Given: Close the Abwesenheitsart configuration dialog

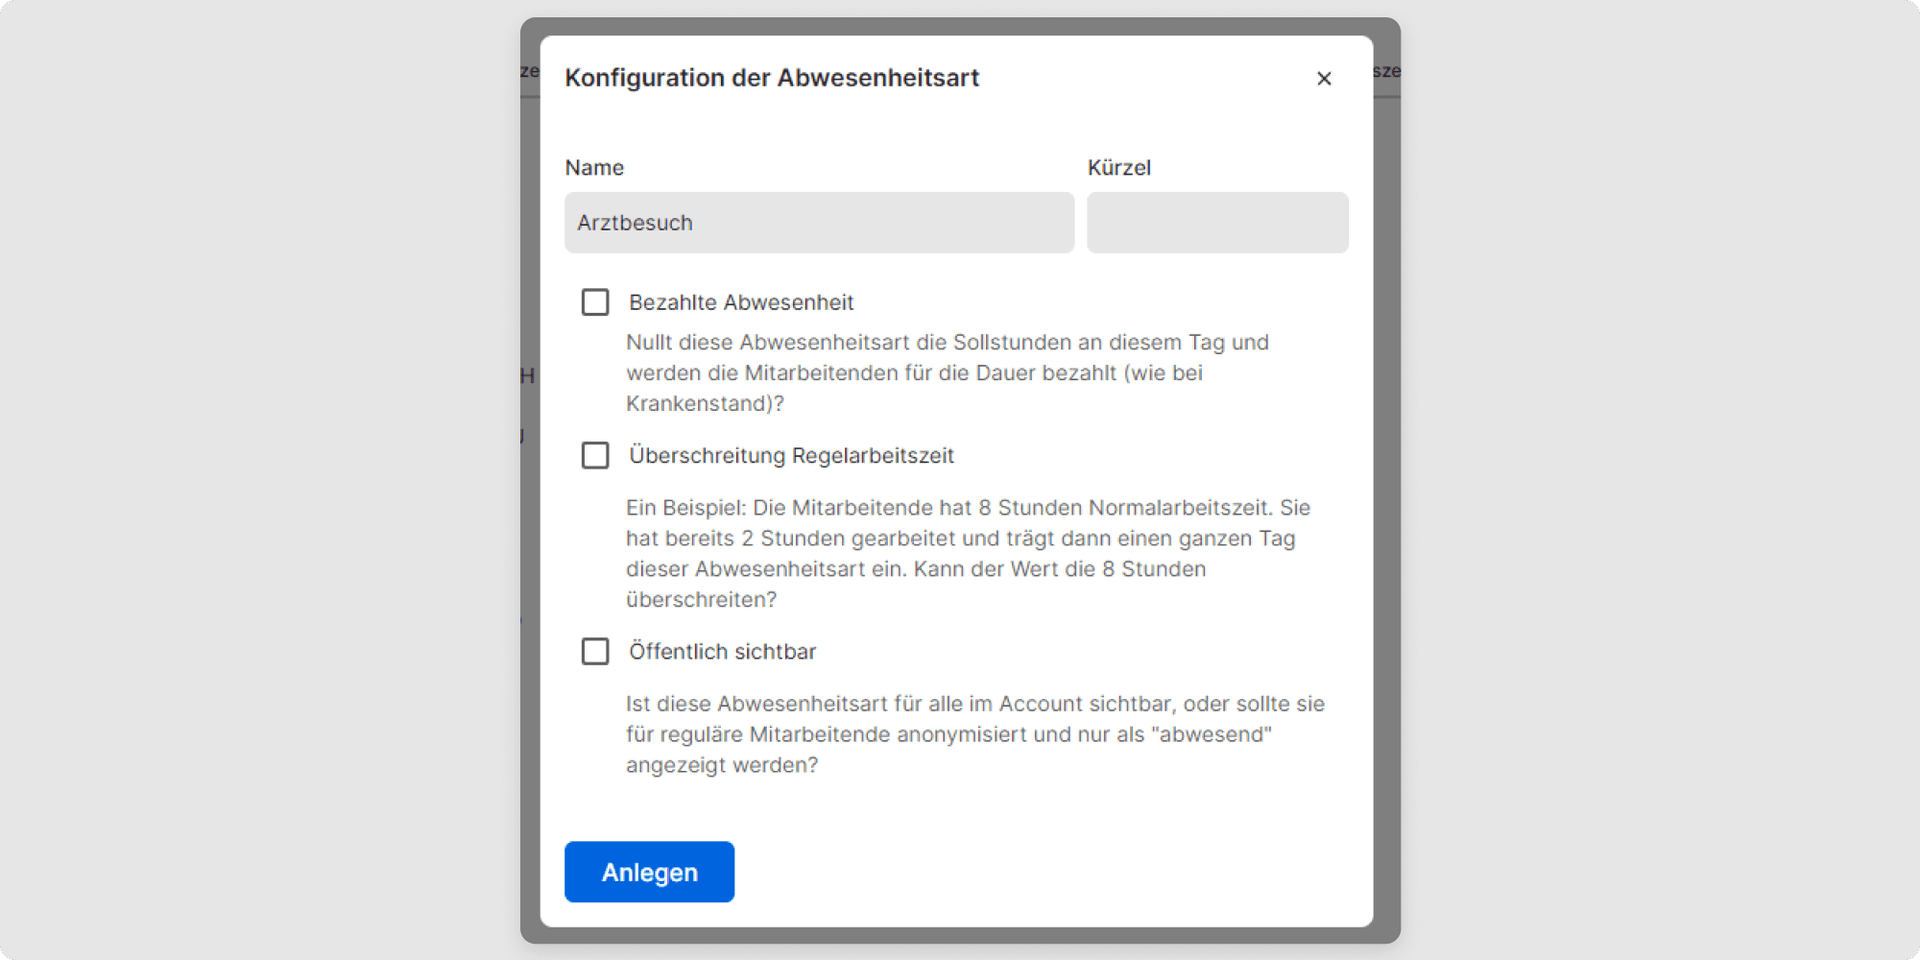Looking at the screenshot, I should click(x=1323, y=78).
